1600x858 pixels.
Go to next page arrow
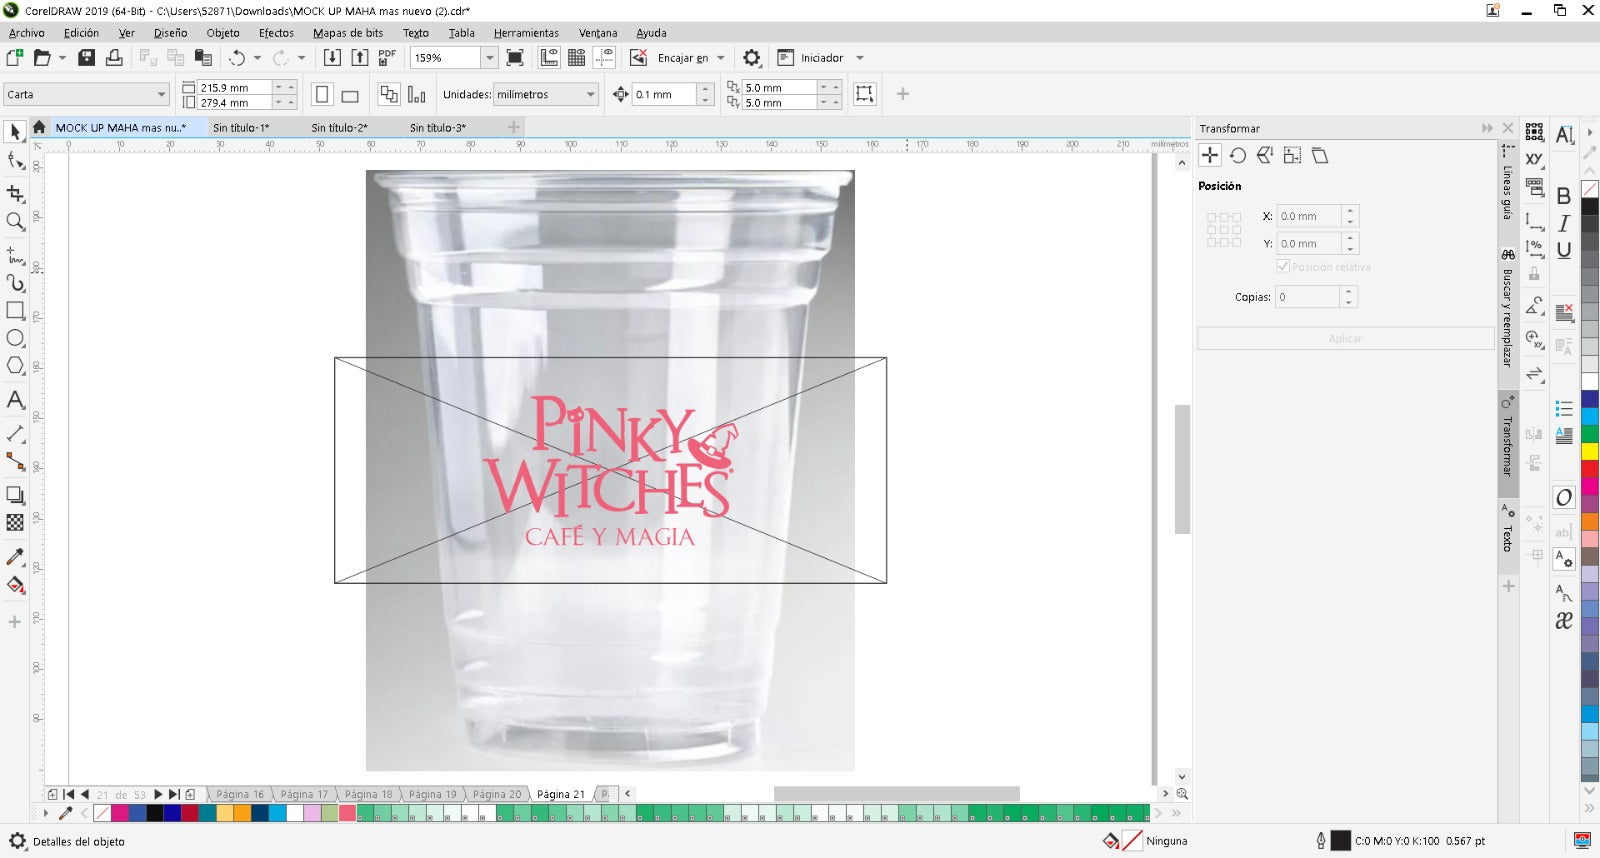point(157,794)
